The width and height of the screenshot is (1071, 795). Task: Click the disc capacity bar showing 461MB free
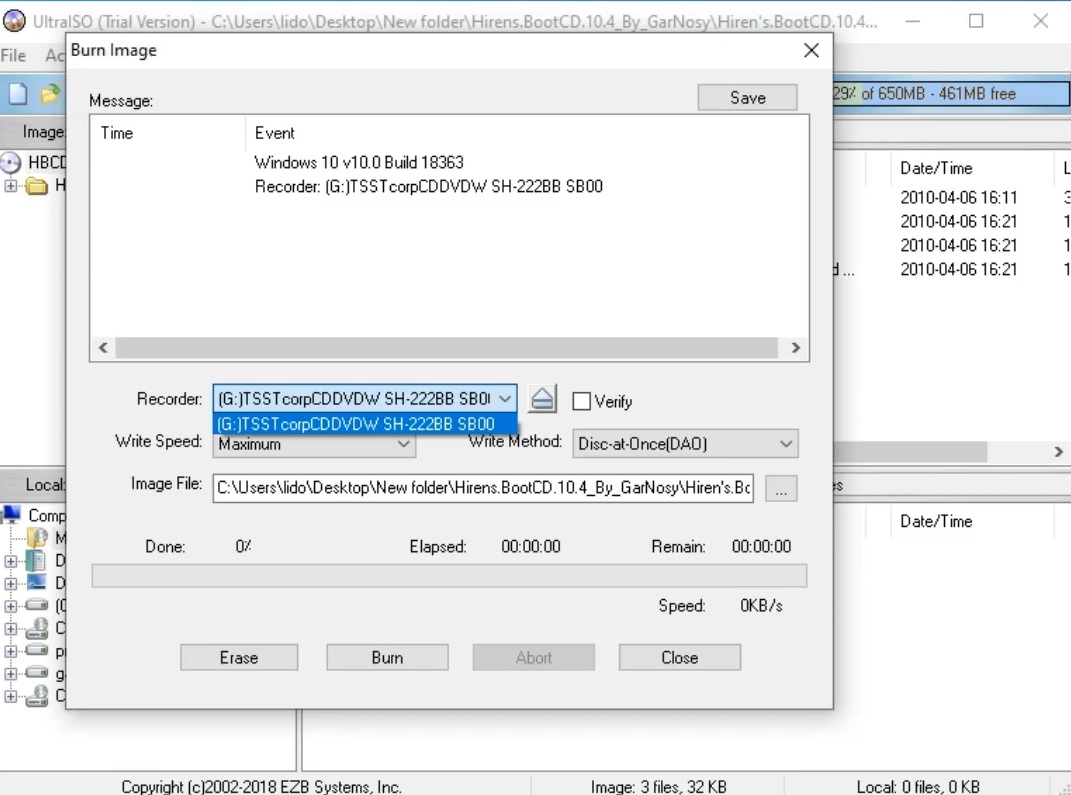tap(951, 94)
